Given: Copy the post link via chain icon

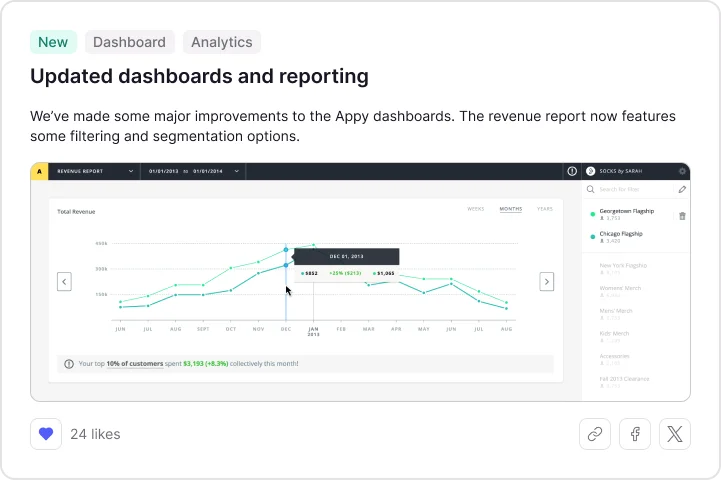Looking at the screenshot, I should click(595, 434).
